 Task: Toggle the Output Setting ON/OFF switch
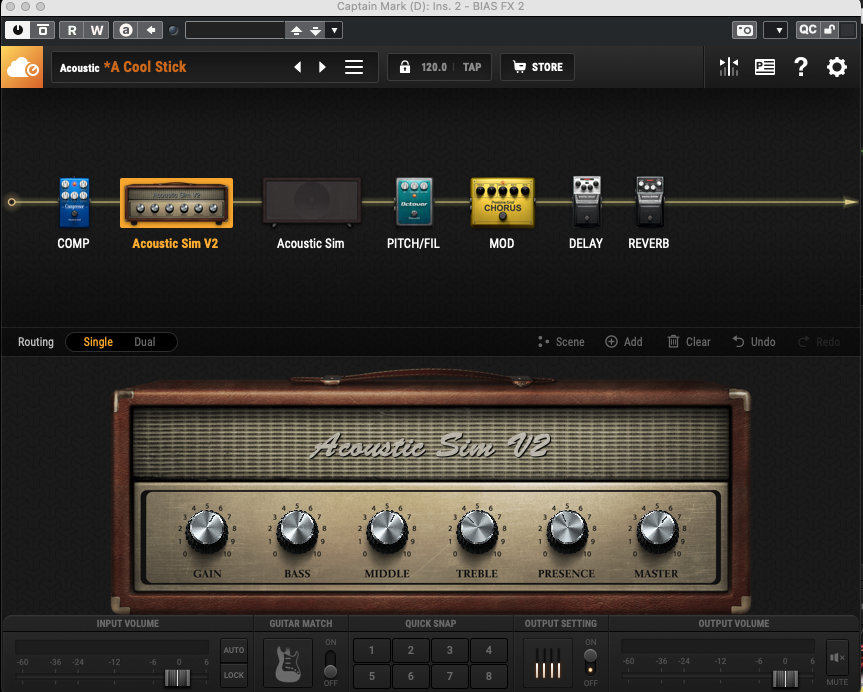590,663
